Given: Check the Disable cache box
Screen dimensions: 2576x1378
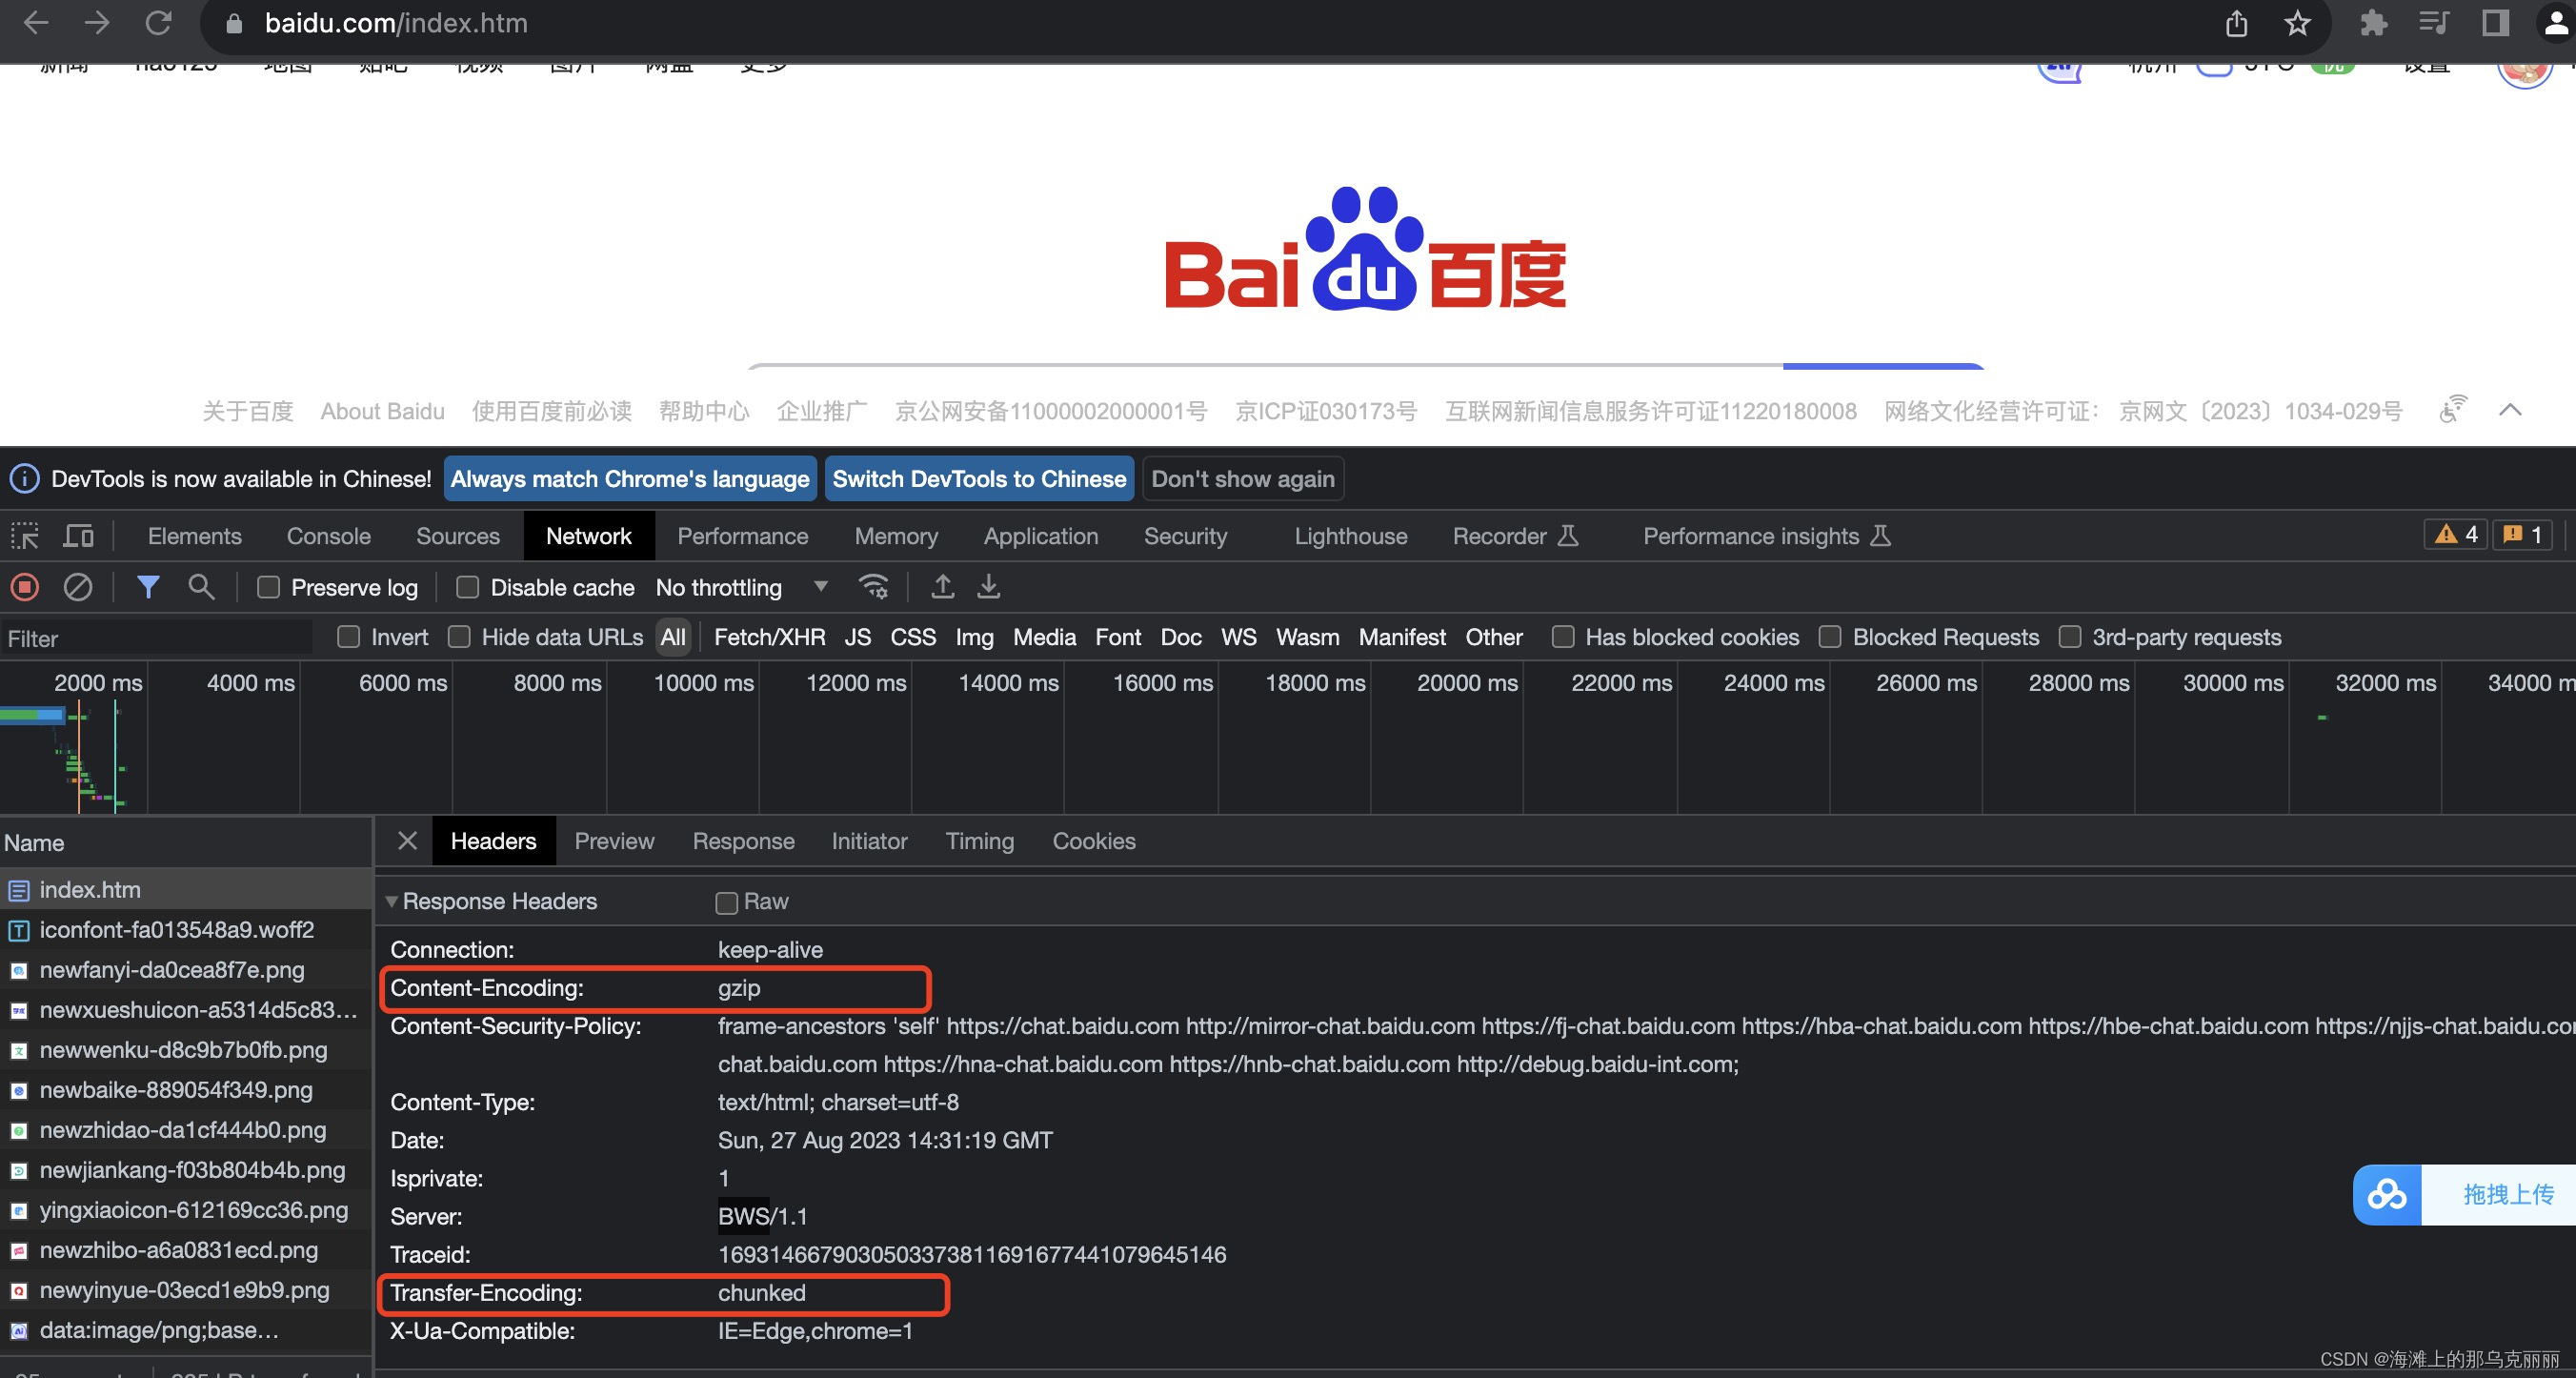Looking at the screenshot, I should coord(467,588).
